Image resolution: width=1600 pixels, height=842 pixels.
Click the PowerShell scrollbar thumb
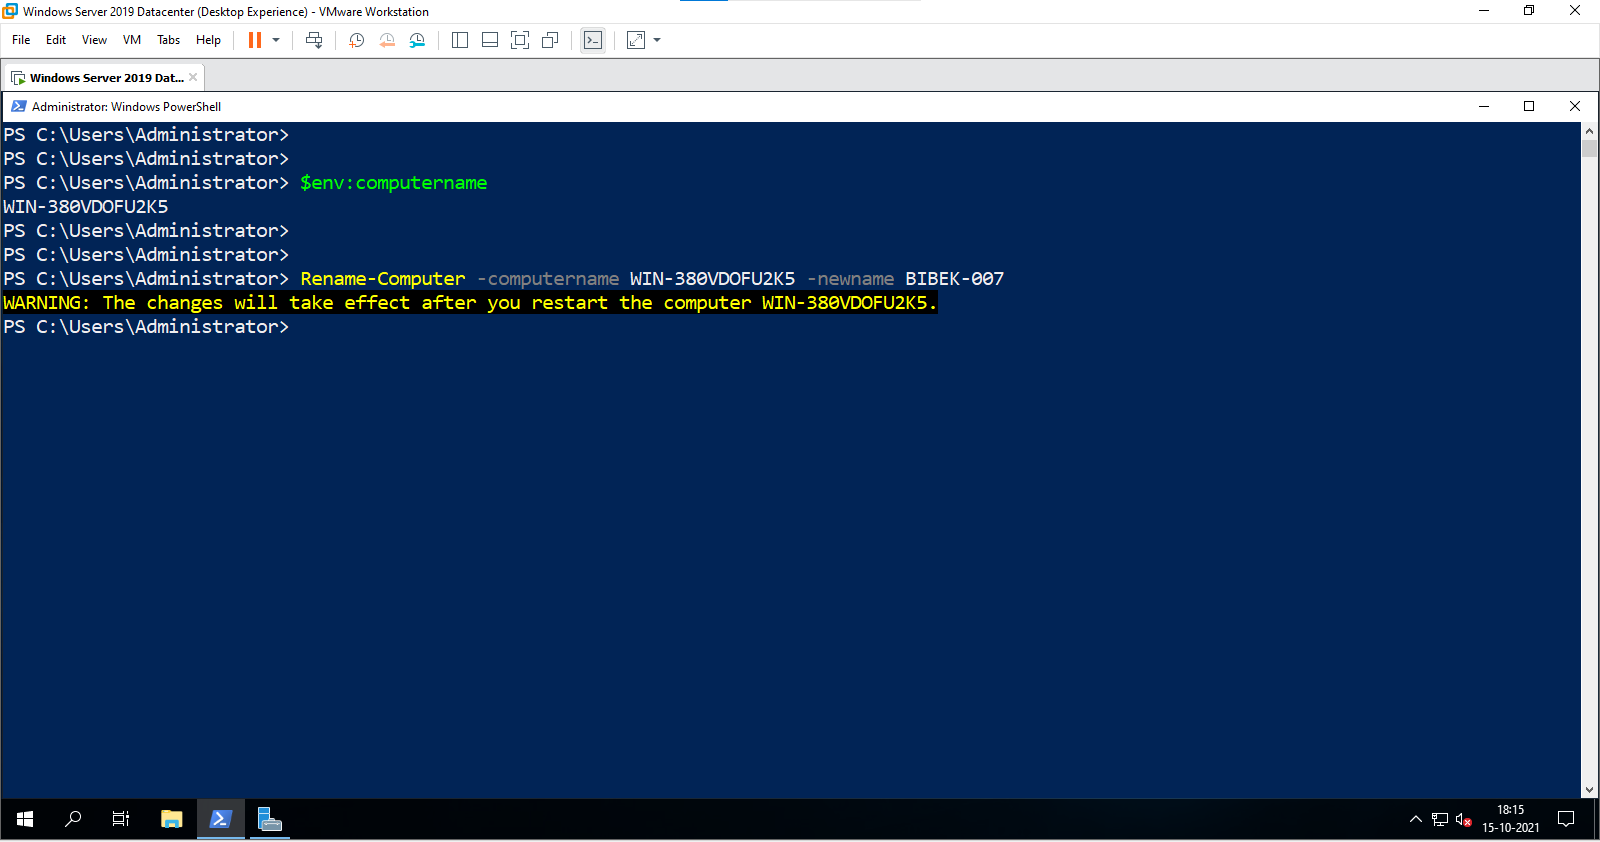coord(1589,148)
